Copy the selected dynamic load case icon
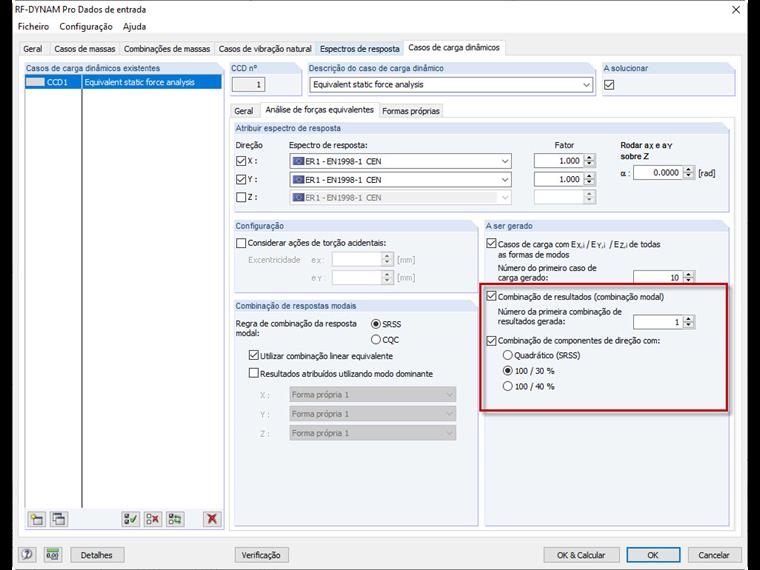760x570 pixels. point(59,519)
